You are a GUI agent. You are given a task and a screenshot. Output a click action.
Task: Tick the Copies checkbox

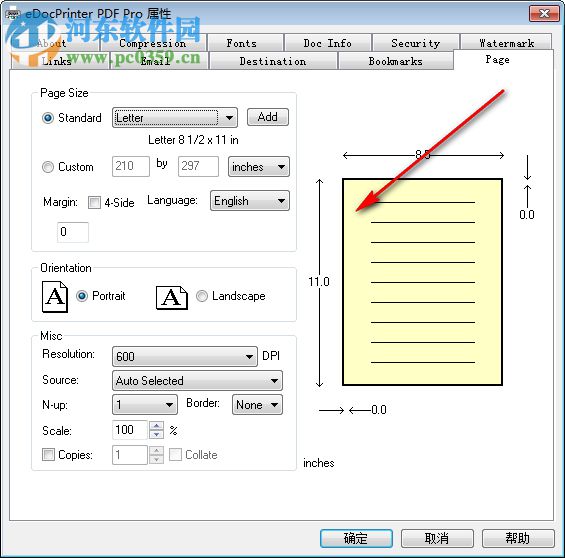[48, 455]
